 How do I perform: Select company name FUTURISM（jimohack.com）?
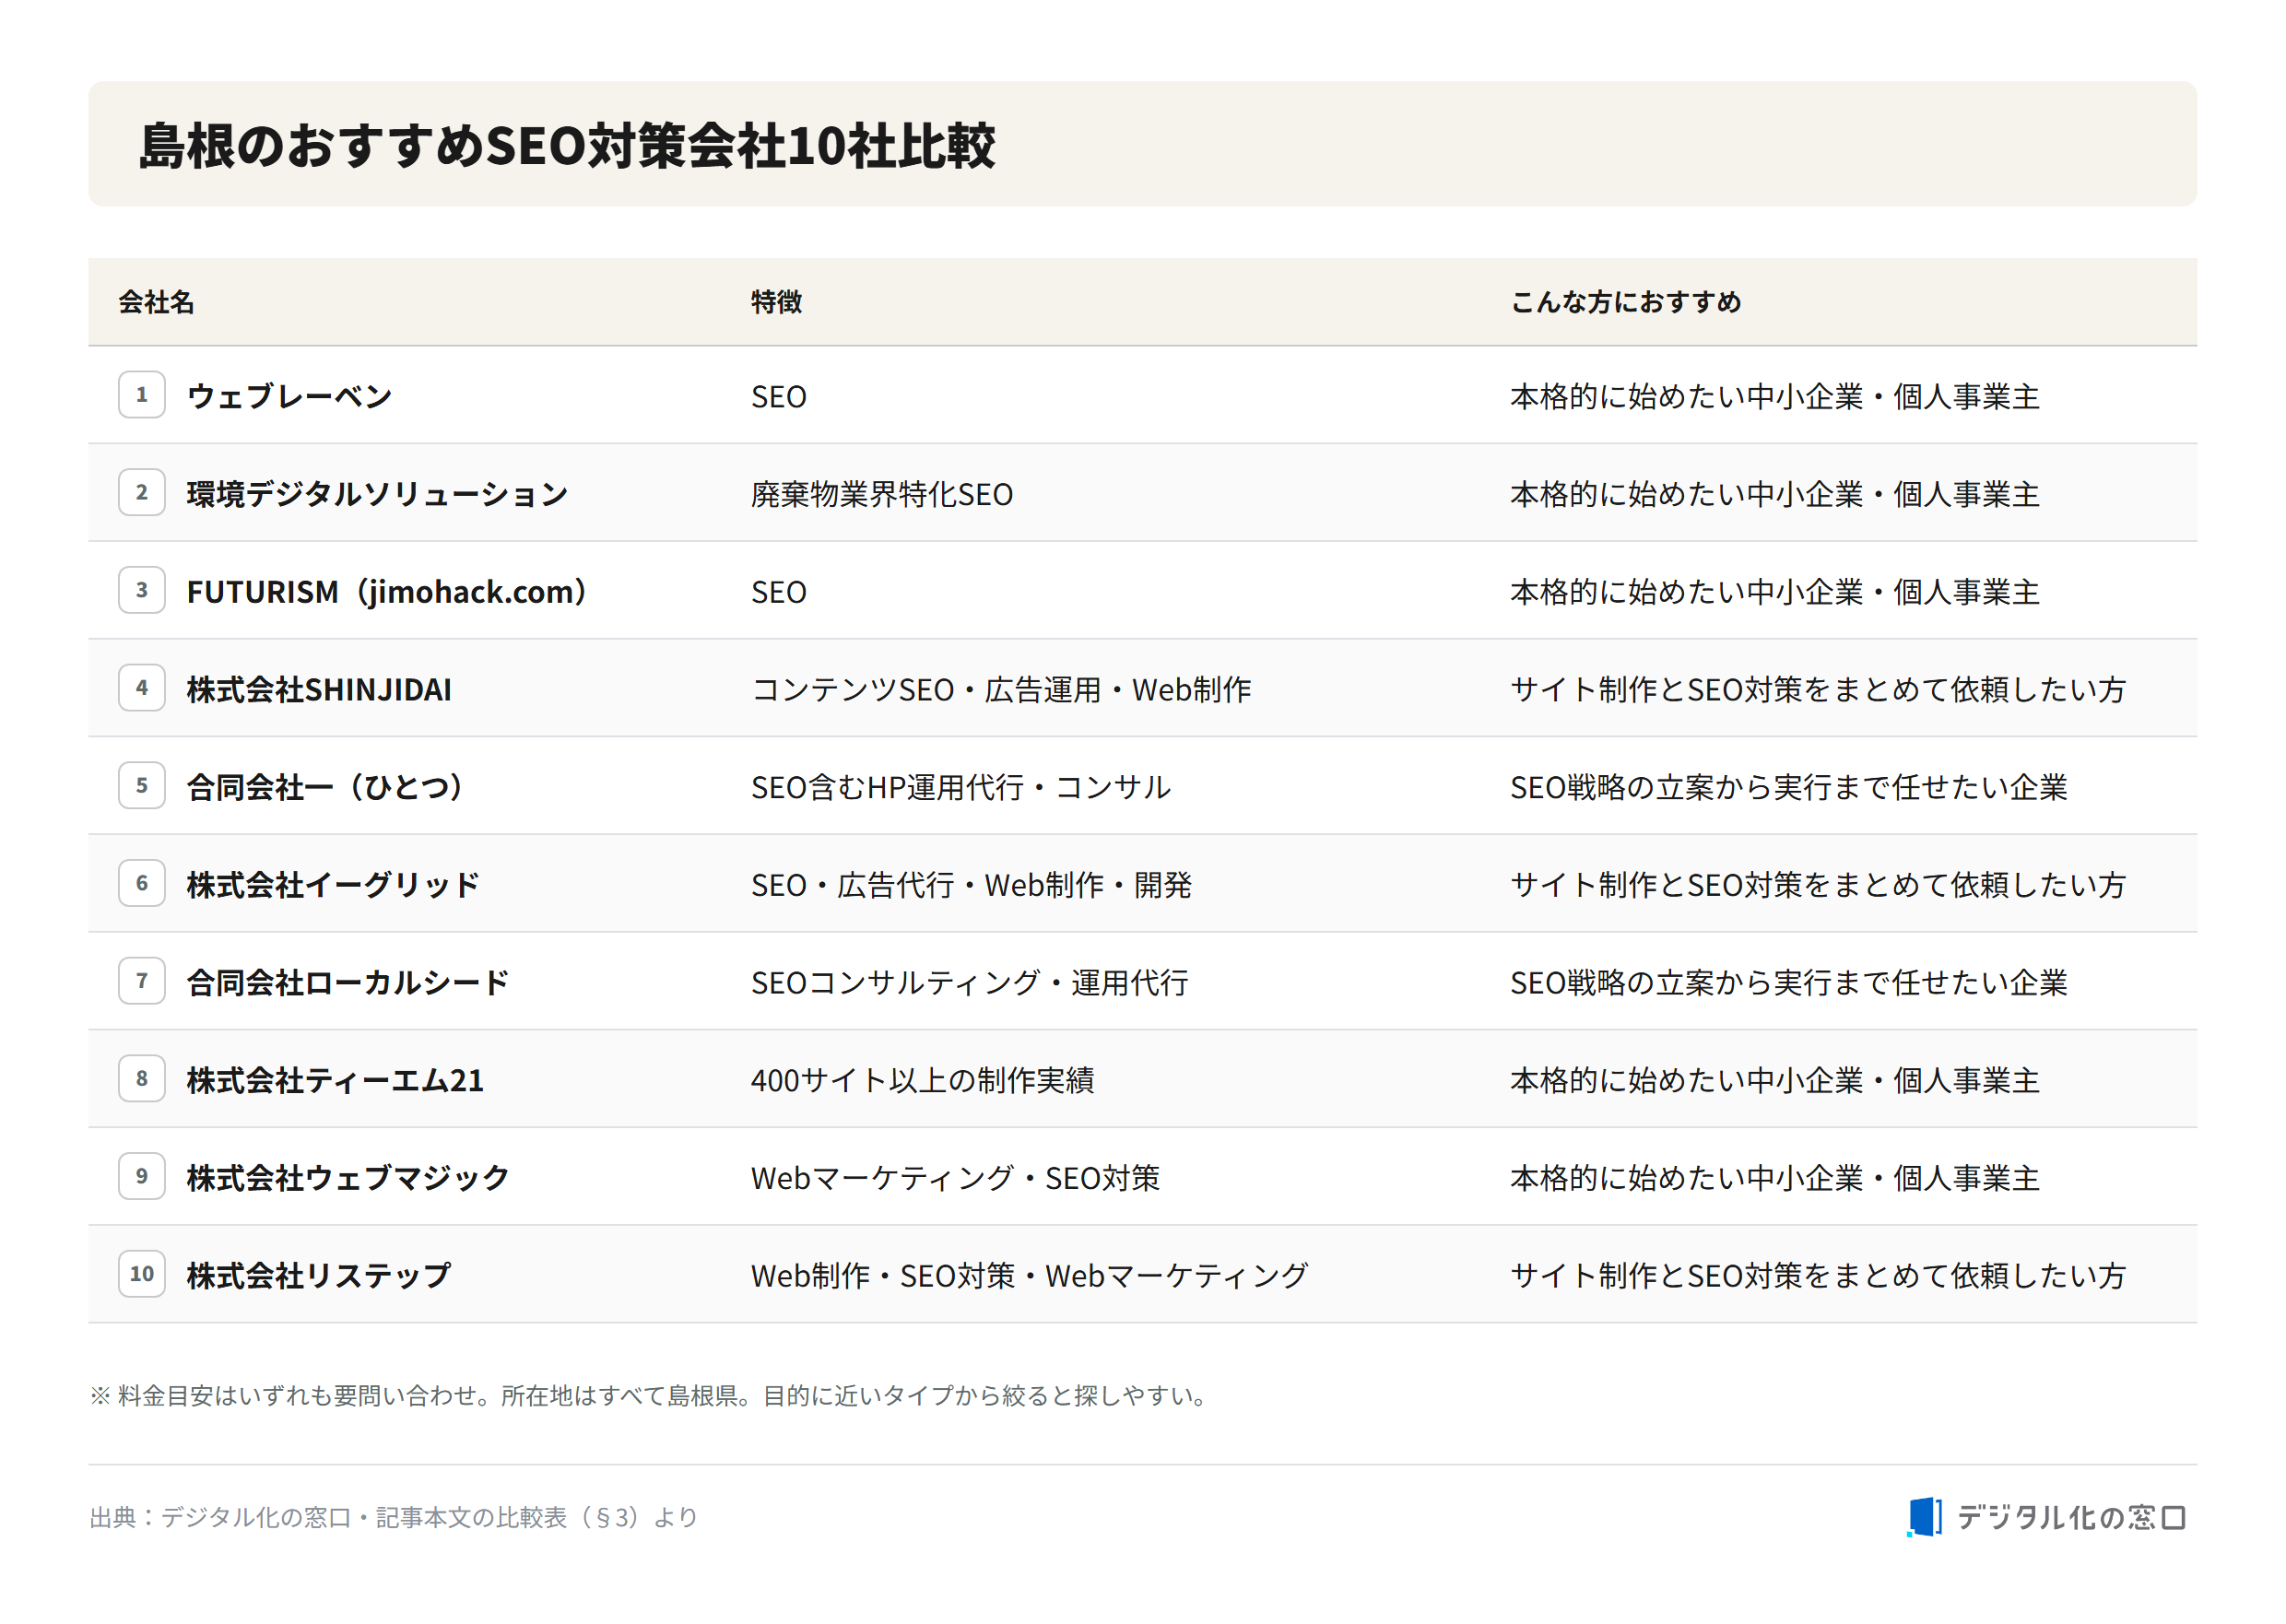386,592
